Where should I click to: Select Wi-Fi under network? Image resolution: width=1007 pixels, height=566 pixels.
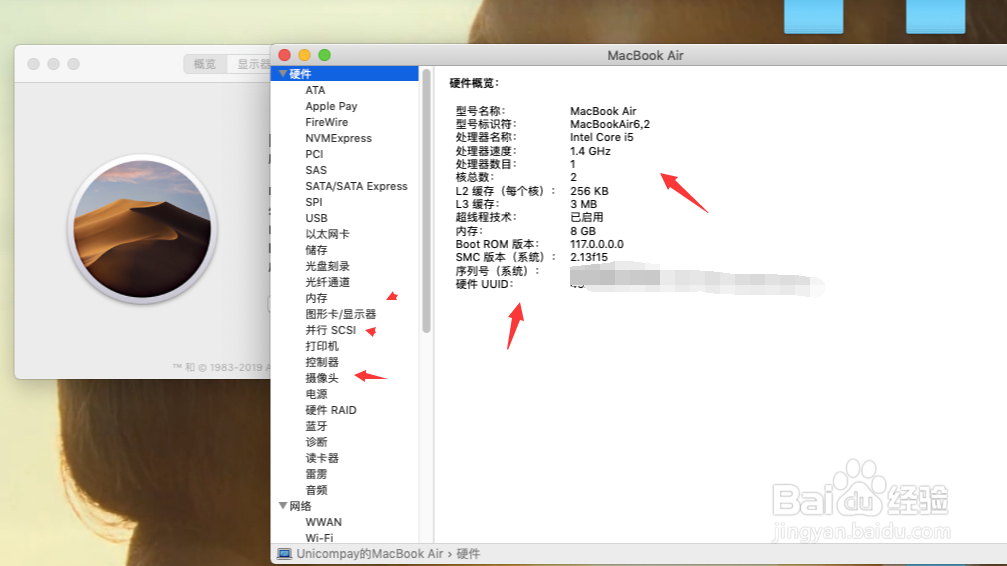point(319,538)
